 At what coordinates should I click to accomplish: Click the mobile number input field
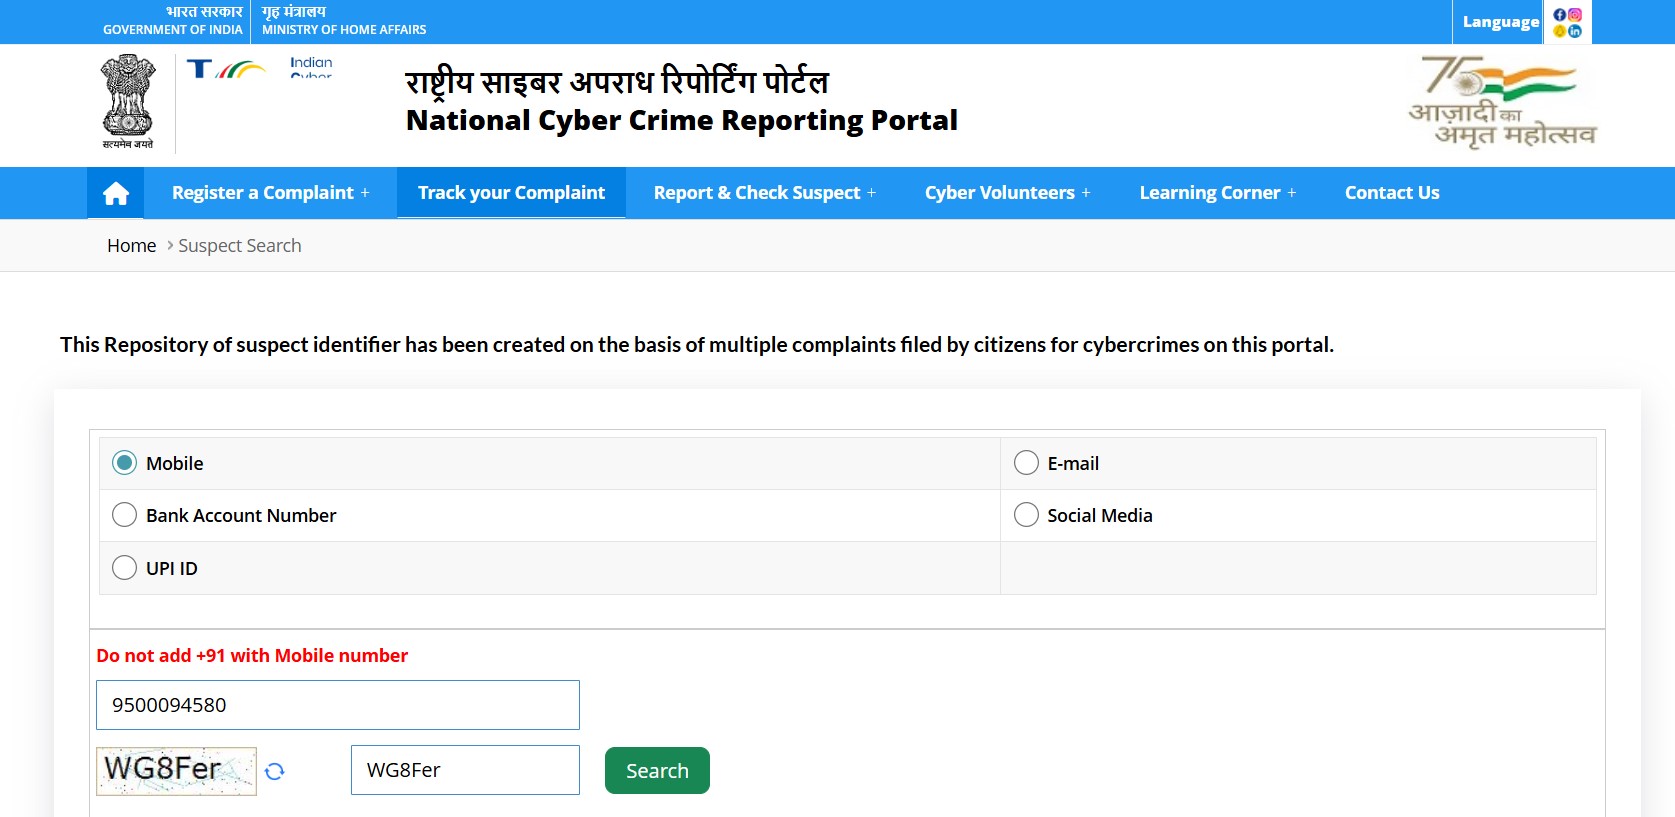tap(338, 705)
